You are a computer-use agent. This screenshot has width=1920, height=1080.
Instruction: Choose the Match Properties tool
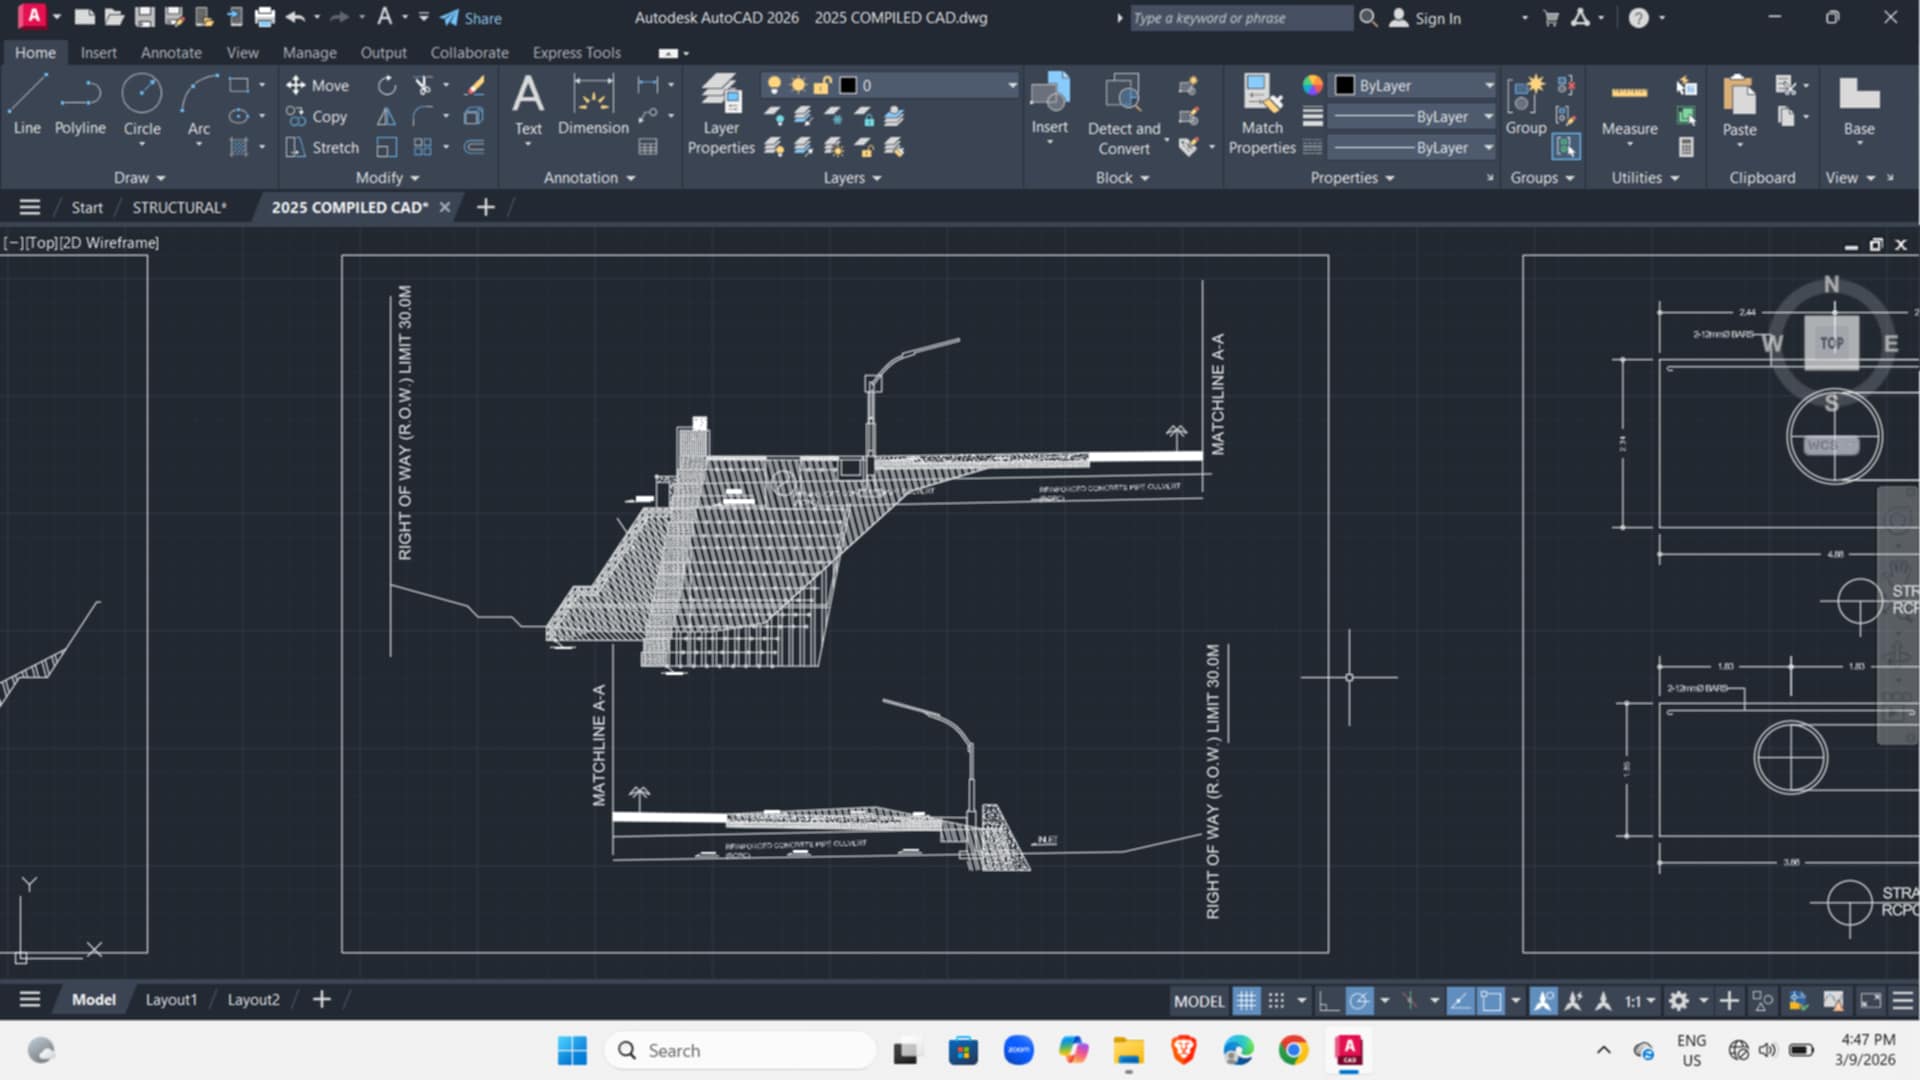click(x=1262, y=114)
